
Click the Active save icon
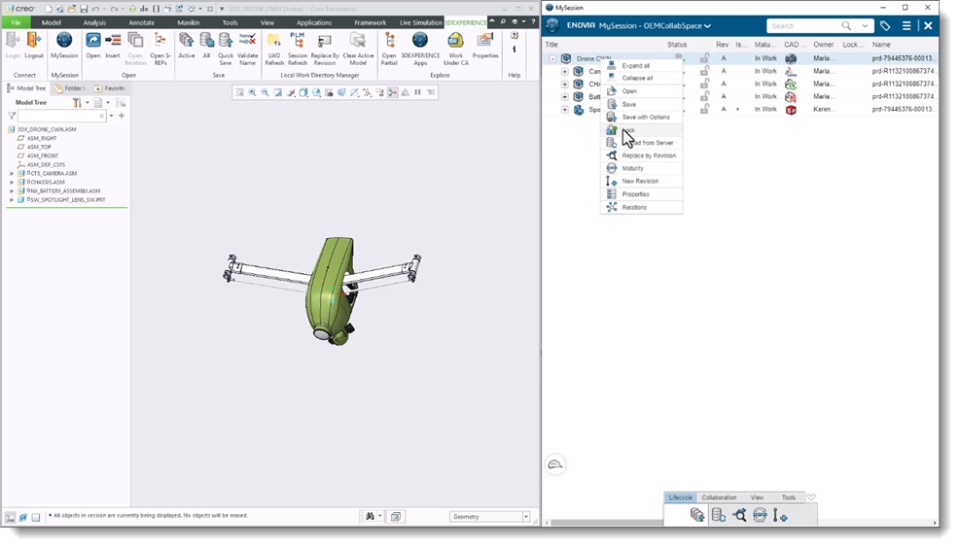pos(187,41)
